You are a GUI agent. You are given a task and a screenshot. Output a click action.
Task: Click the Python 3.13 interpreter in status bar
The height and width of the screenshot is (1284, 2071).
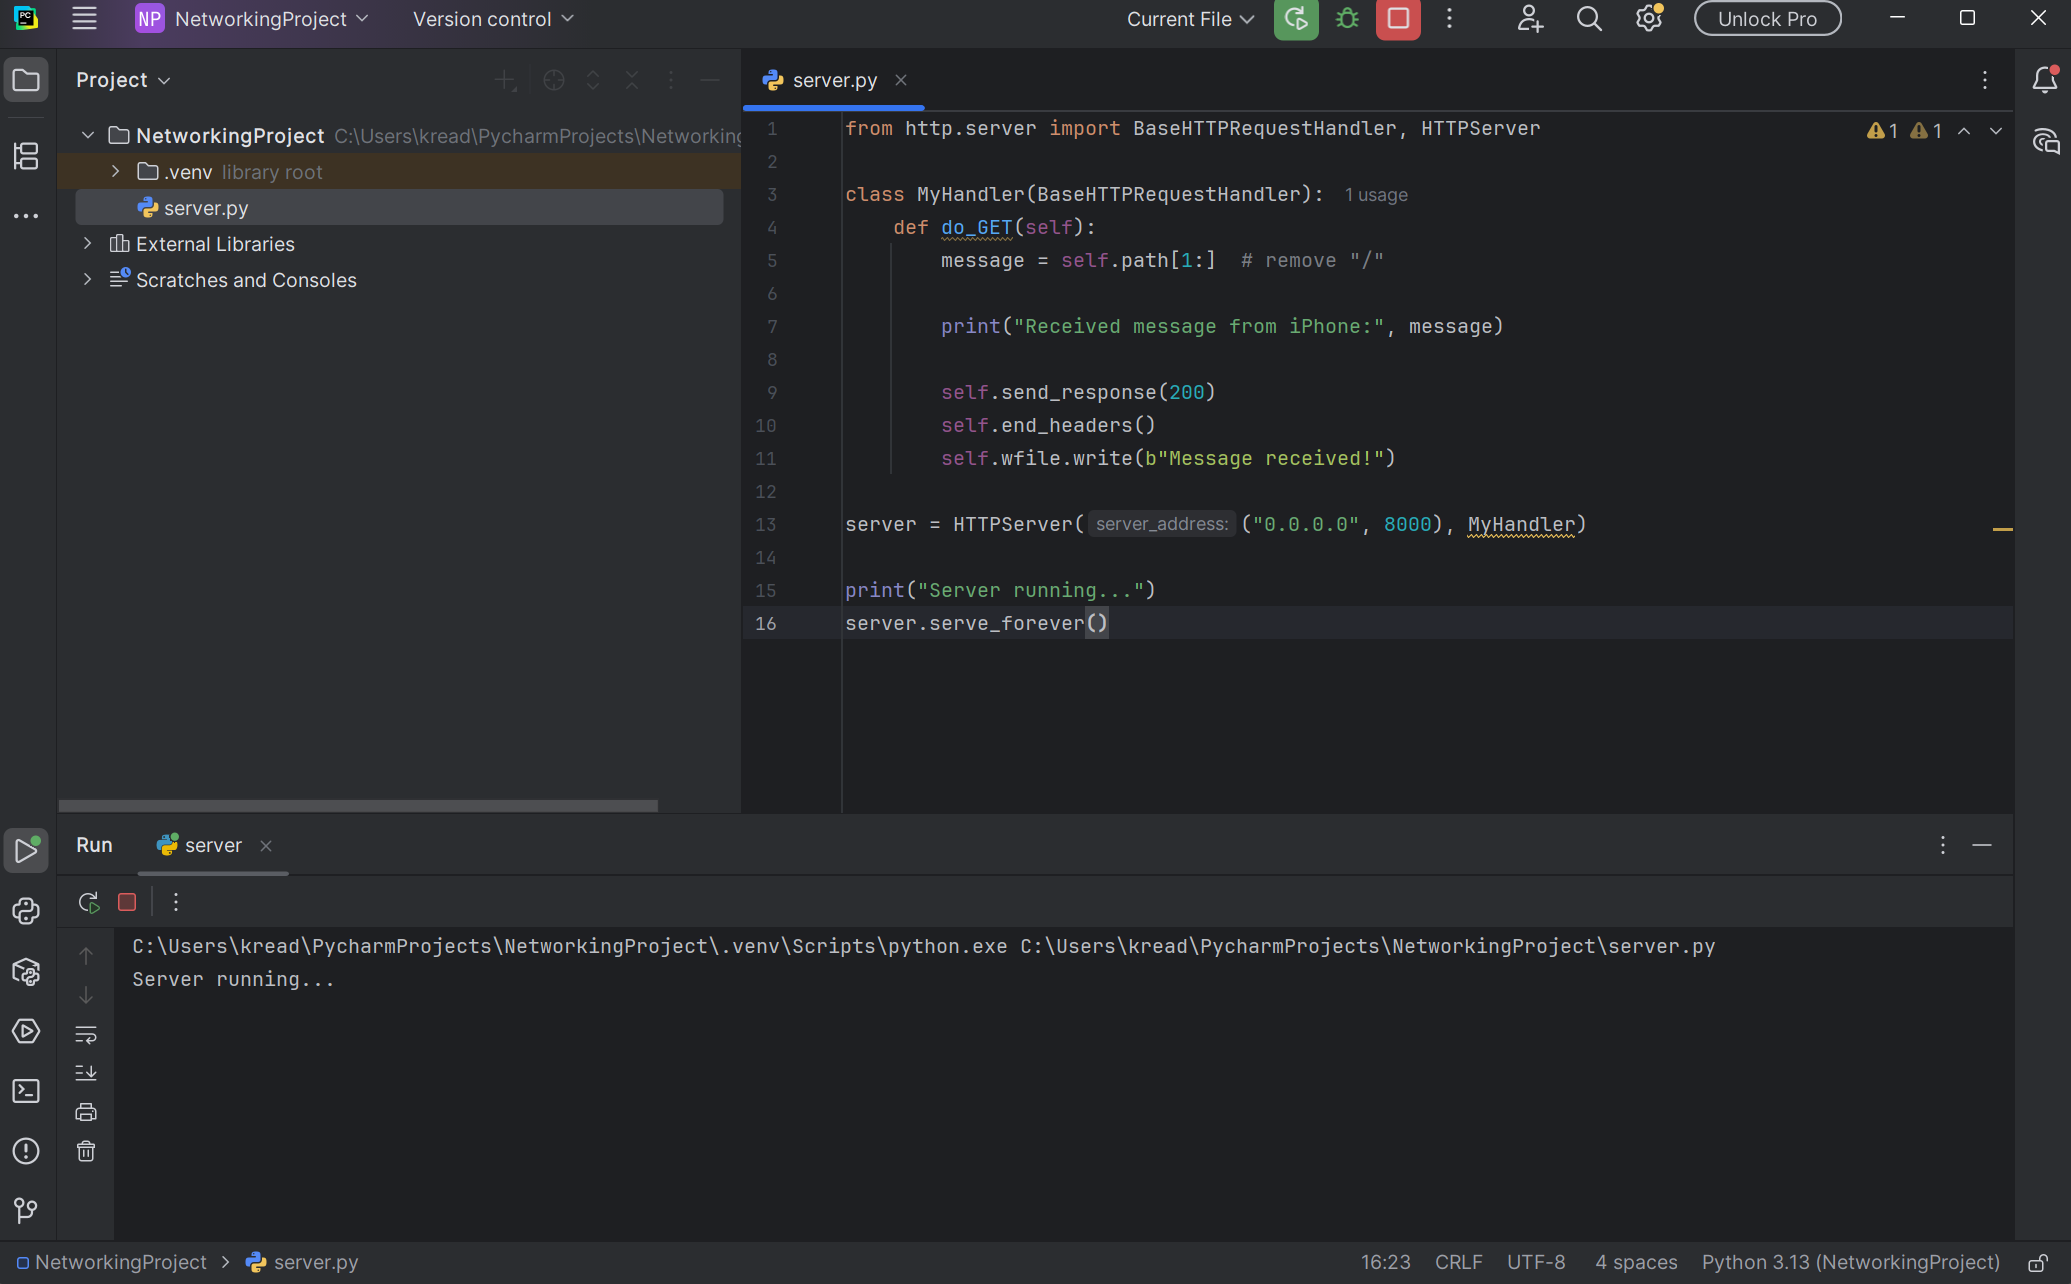click(x=1851, y=1262)
